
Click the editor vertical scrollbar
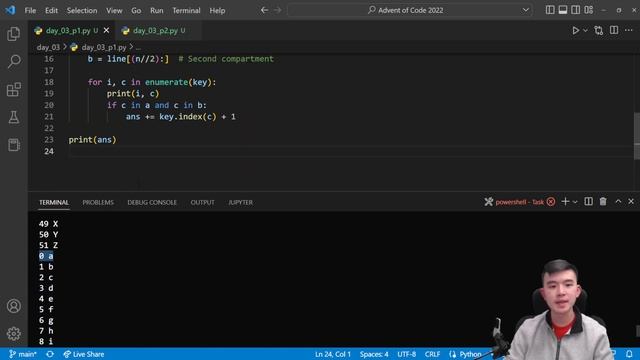(637, 136)
